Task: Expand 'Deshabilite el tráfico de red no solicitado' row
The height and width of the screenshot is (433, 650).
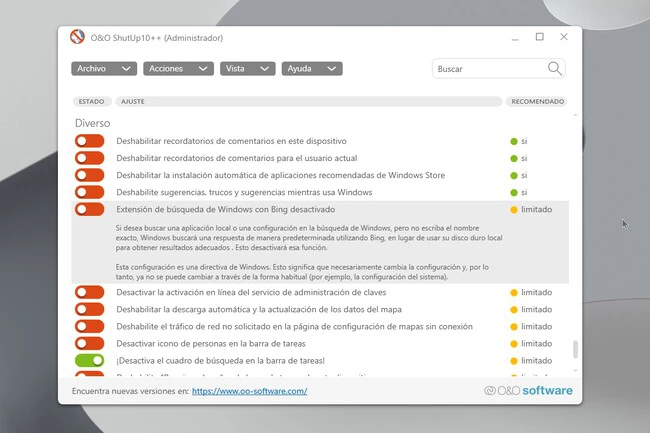Action: [294, 327]
